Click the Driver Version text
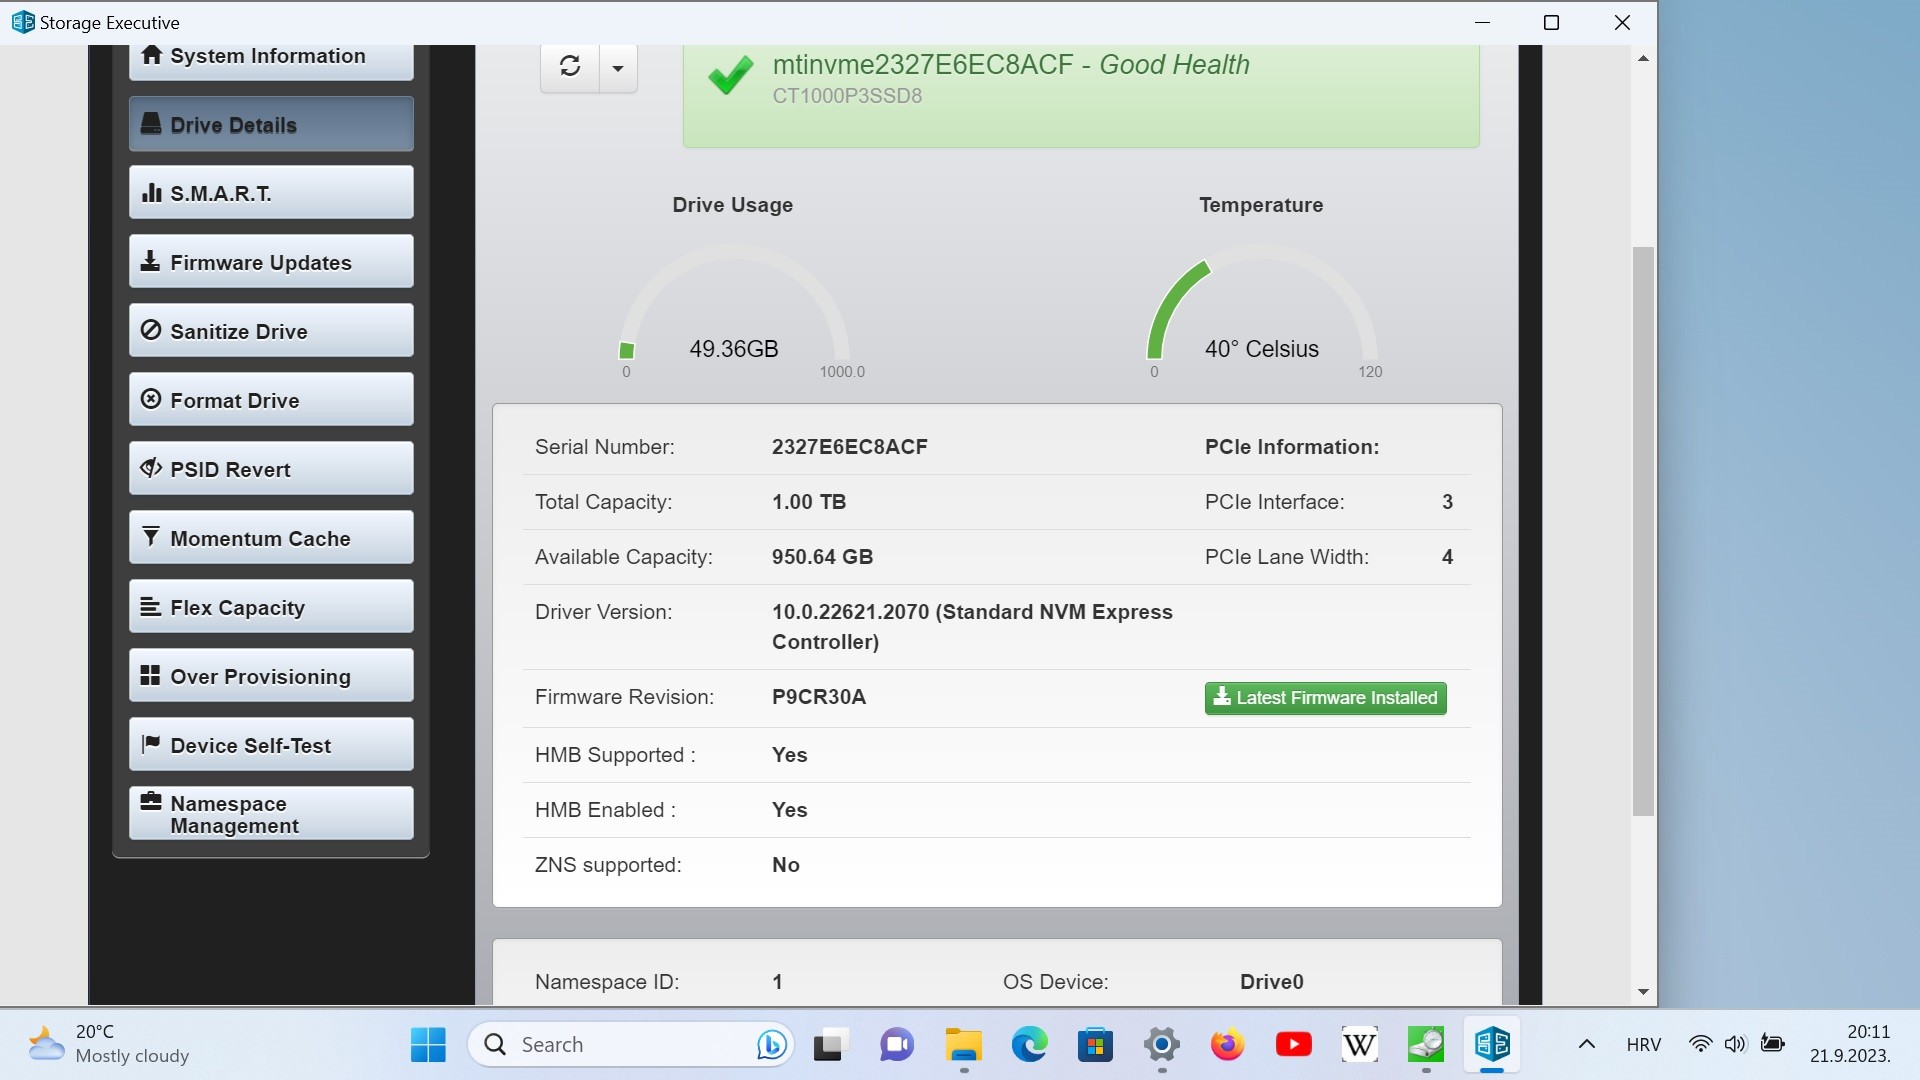 pyautogui.click(x=972, y=627)
